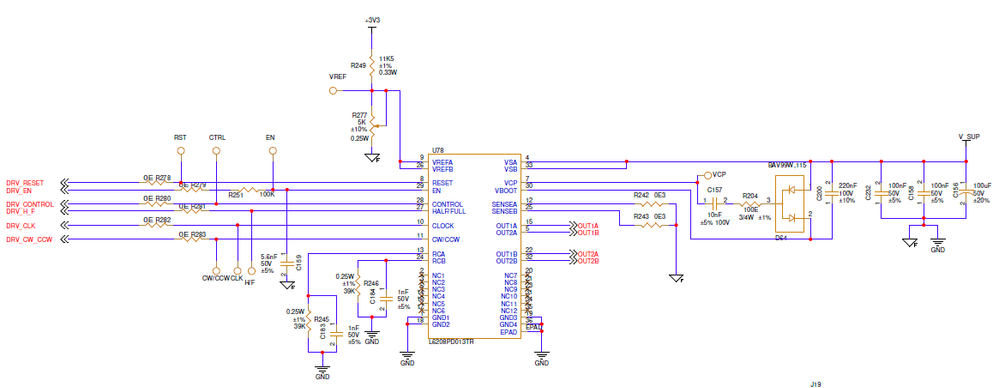Image resolution: width=999 pixels, height=388 pixels.
Task: Click the CW/CCW test point circle
Action: [216, 270]
